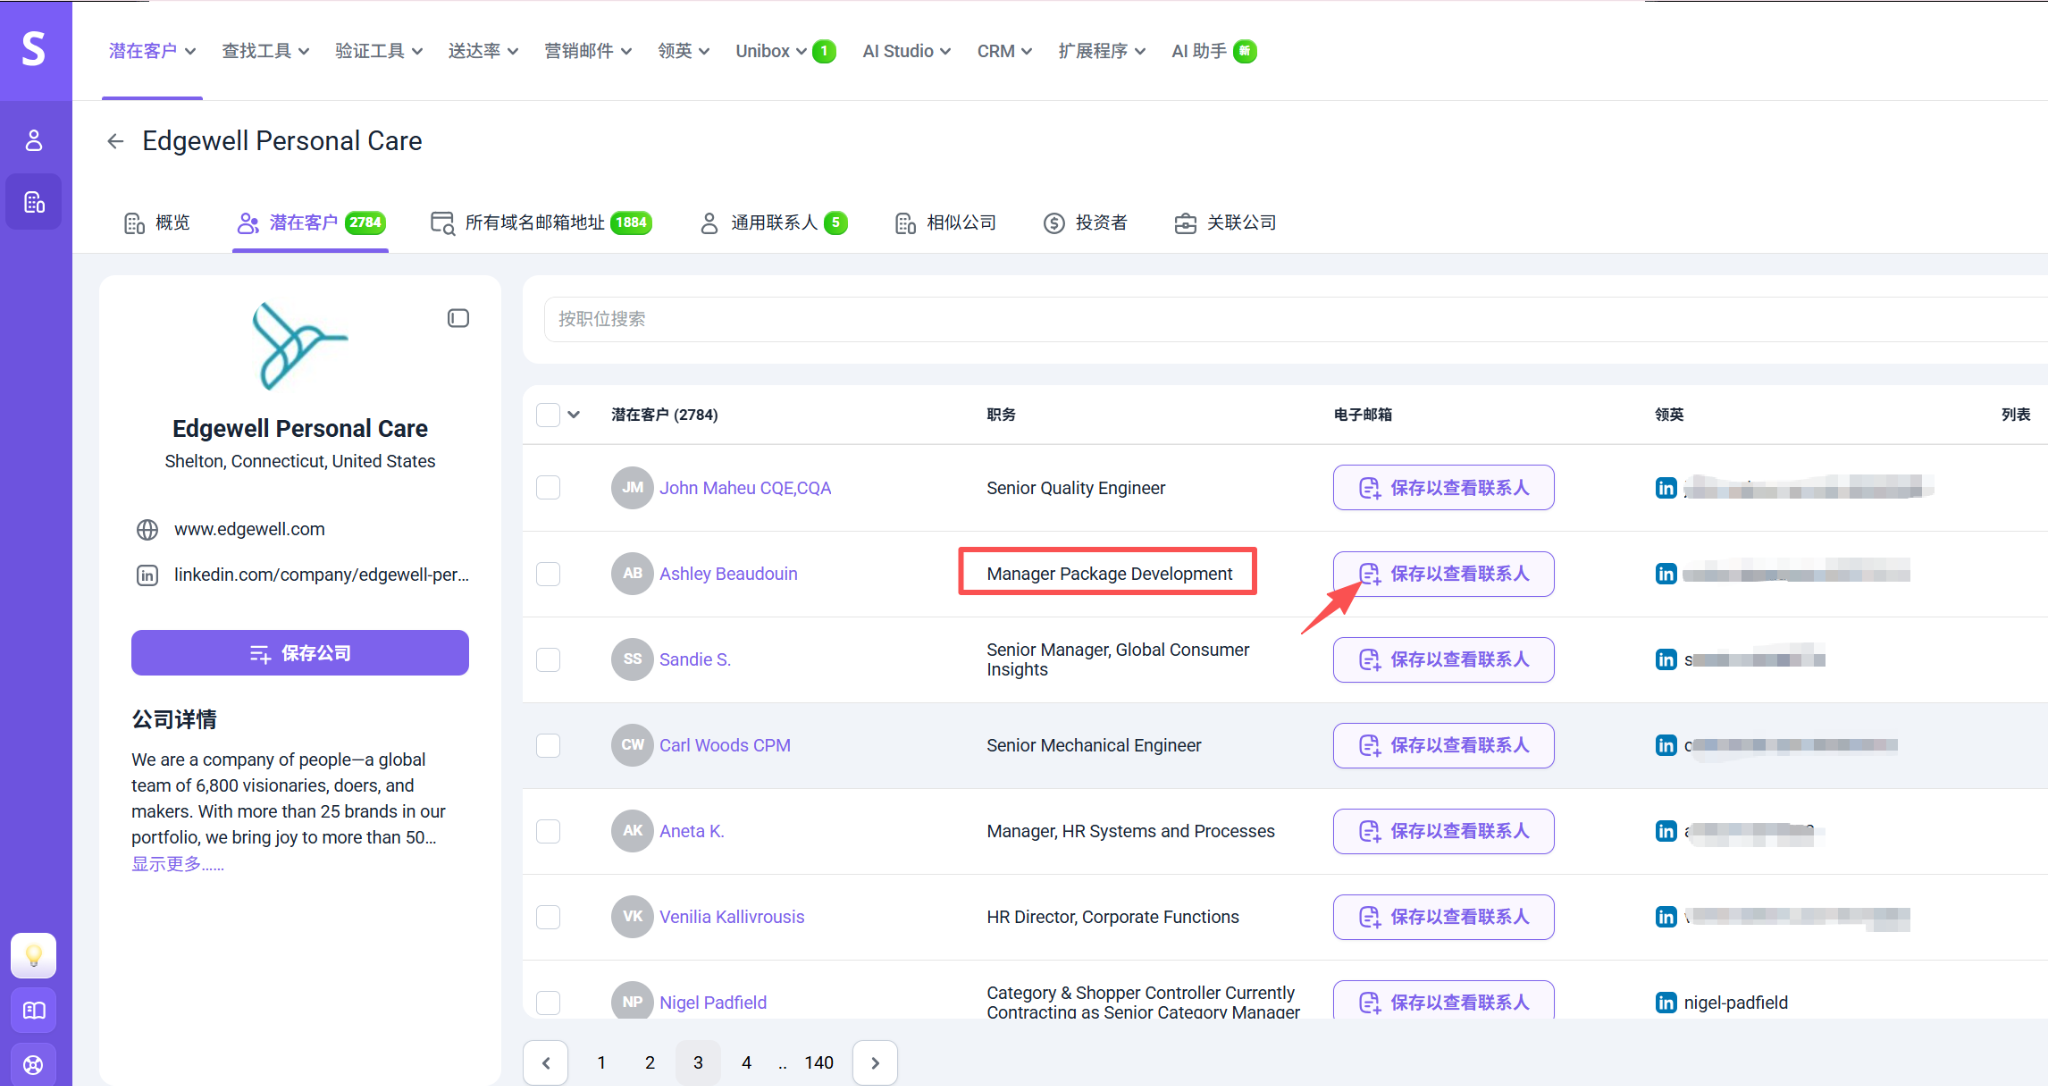Screen dimensions: 2048x1086
Task: Click the lightbulb tips icon
Action: tap(34, 956)
